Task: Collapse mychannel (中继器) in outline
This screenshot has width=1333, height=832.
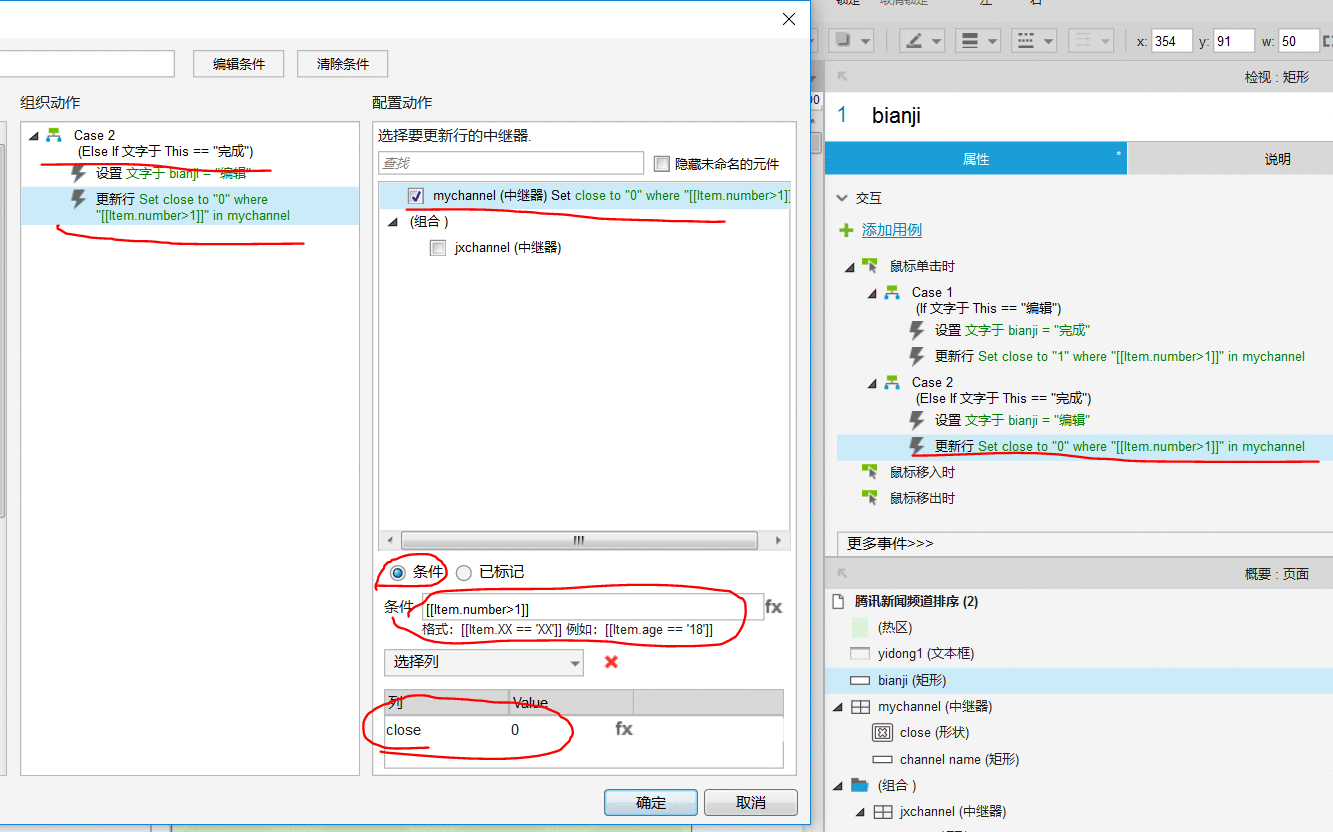Action: click(838, 706)
